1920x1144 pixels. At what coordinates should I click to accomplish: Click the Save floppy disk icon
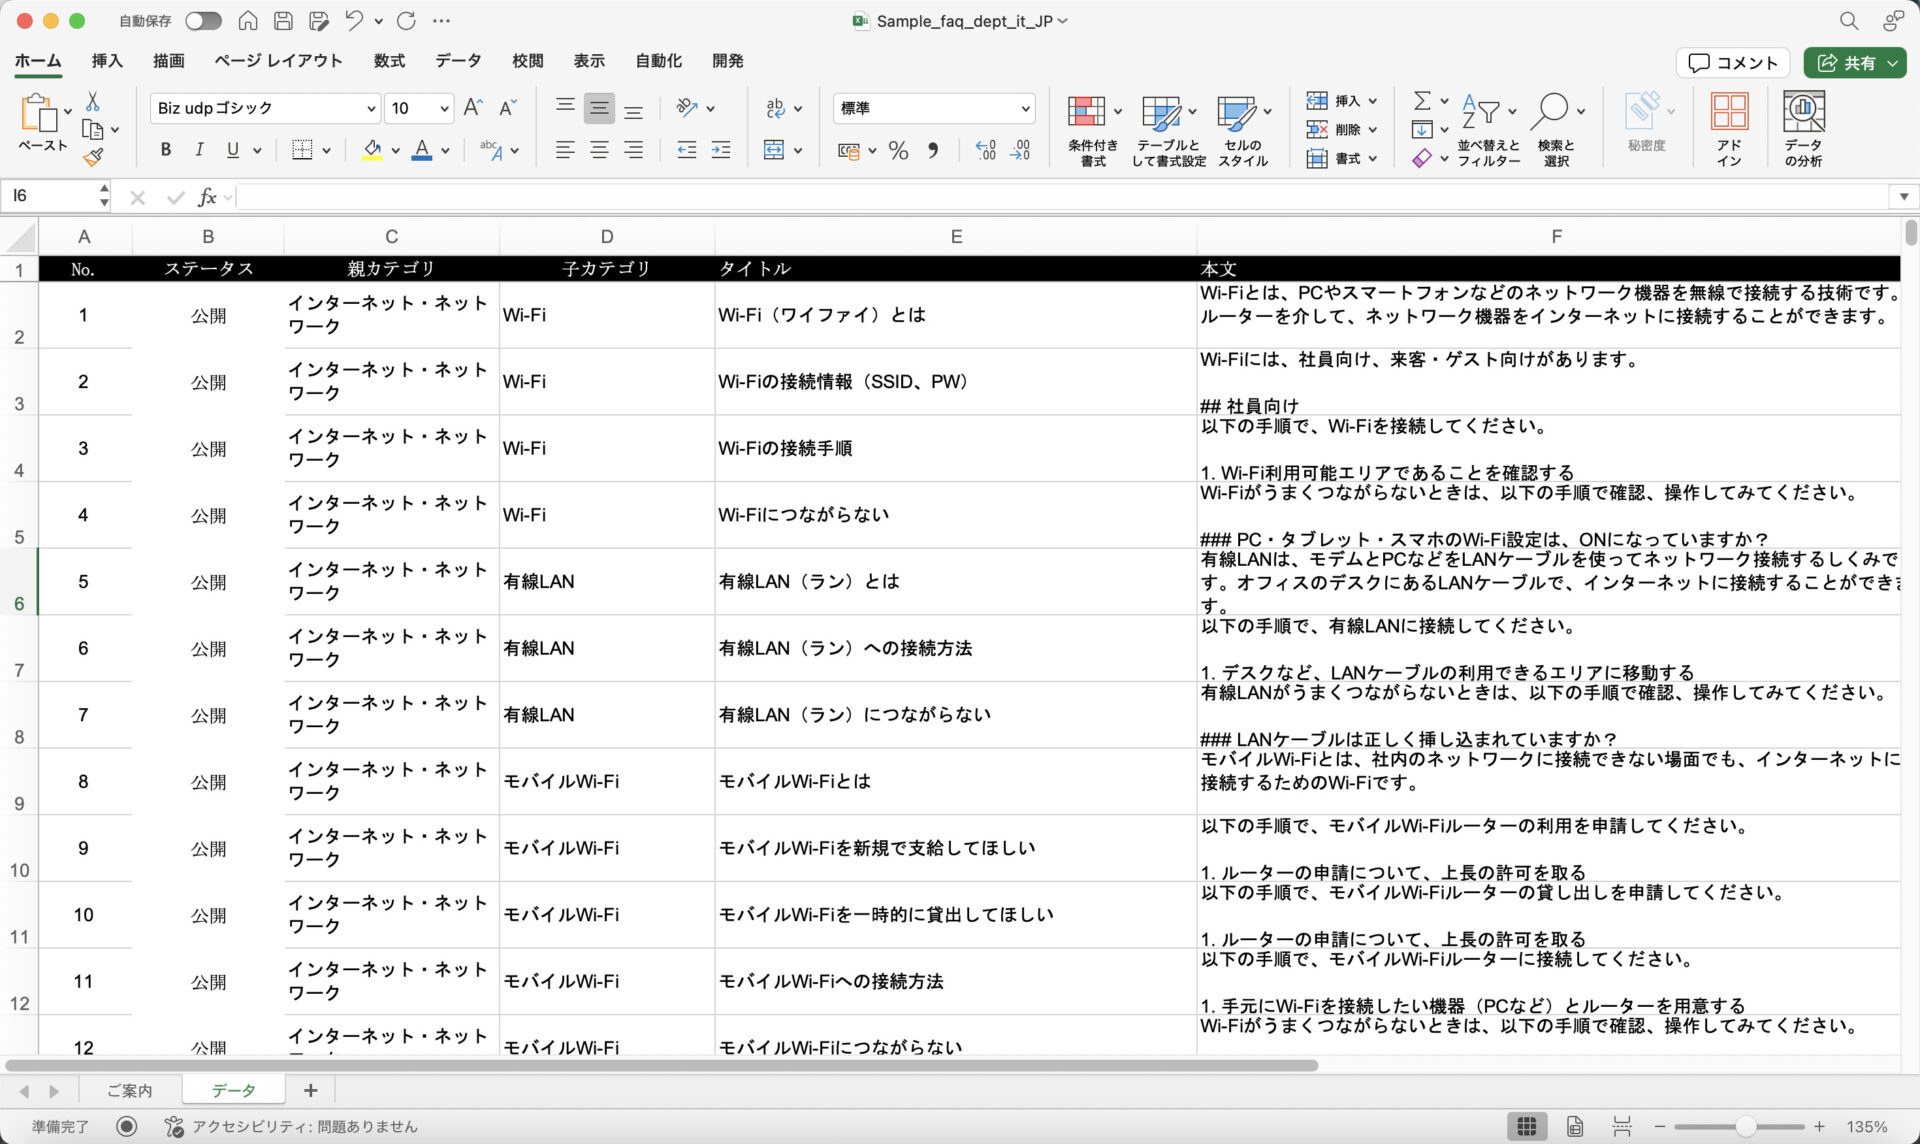[x=283, y=21]
